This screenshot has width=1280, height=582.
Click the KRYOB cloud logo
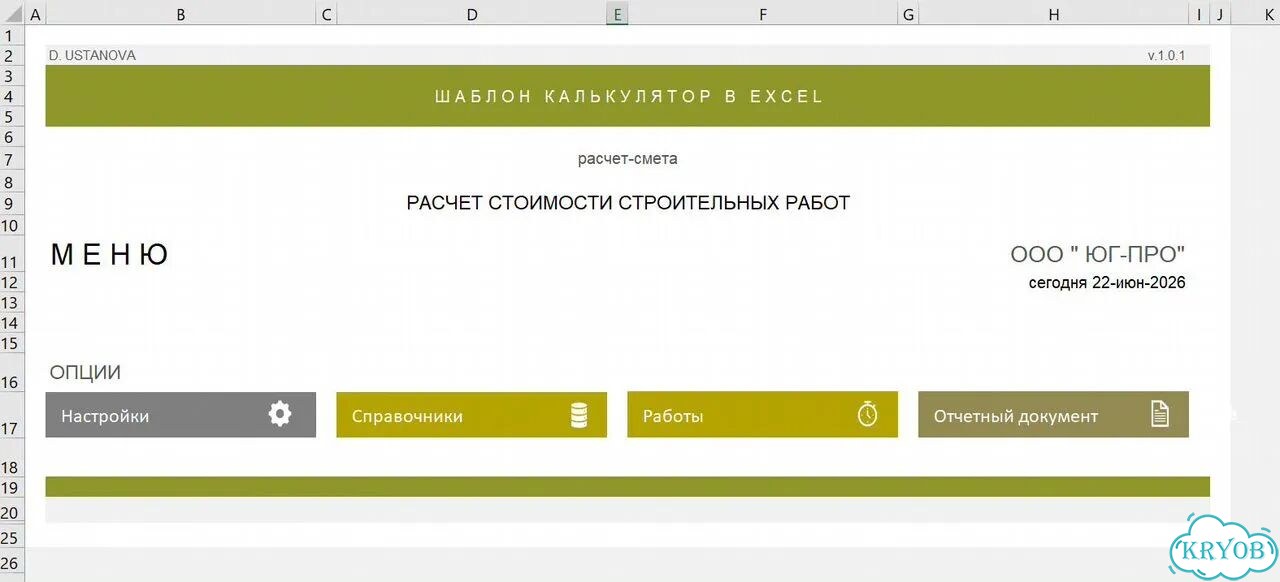(x=1223, y=548)
